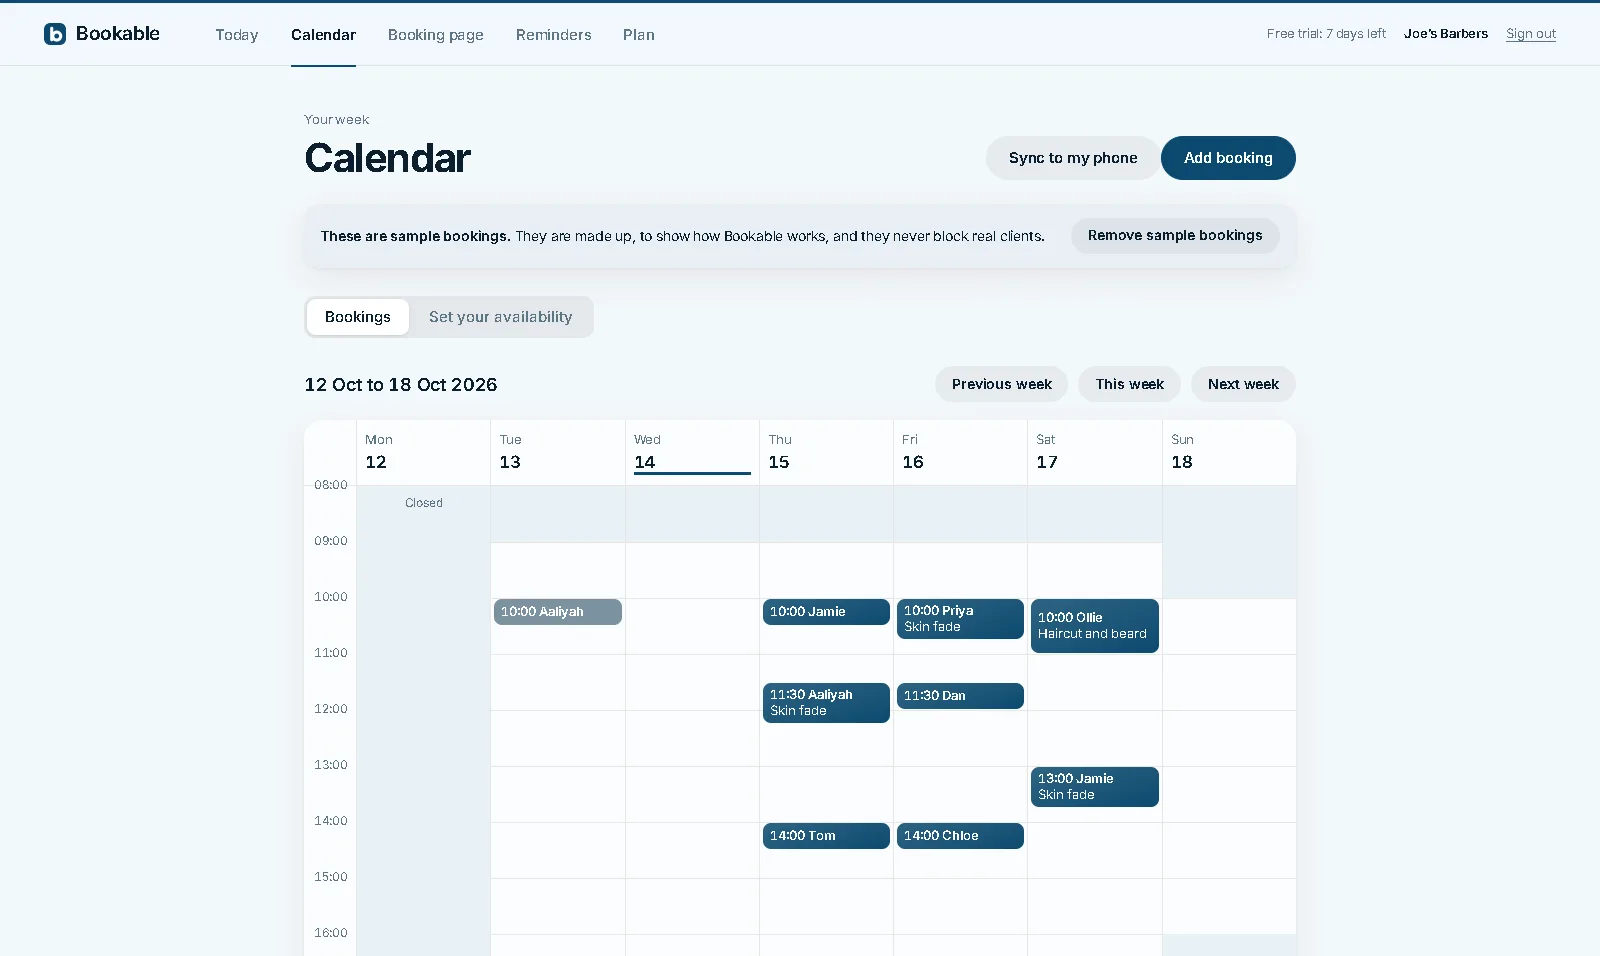Viewport: 1600px width, 956px height.
Task: Select Sat 17 column header
Action: click(x=1095, y=453)
